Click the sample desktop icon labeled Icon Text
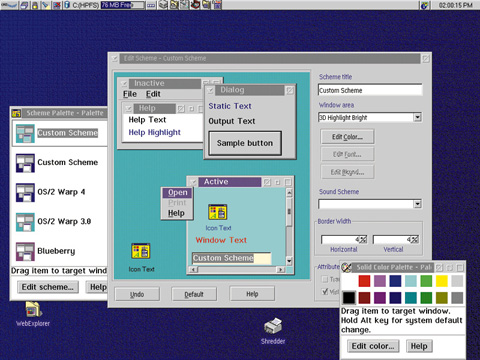Viewport: 480px width, 360px height. 141,251
